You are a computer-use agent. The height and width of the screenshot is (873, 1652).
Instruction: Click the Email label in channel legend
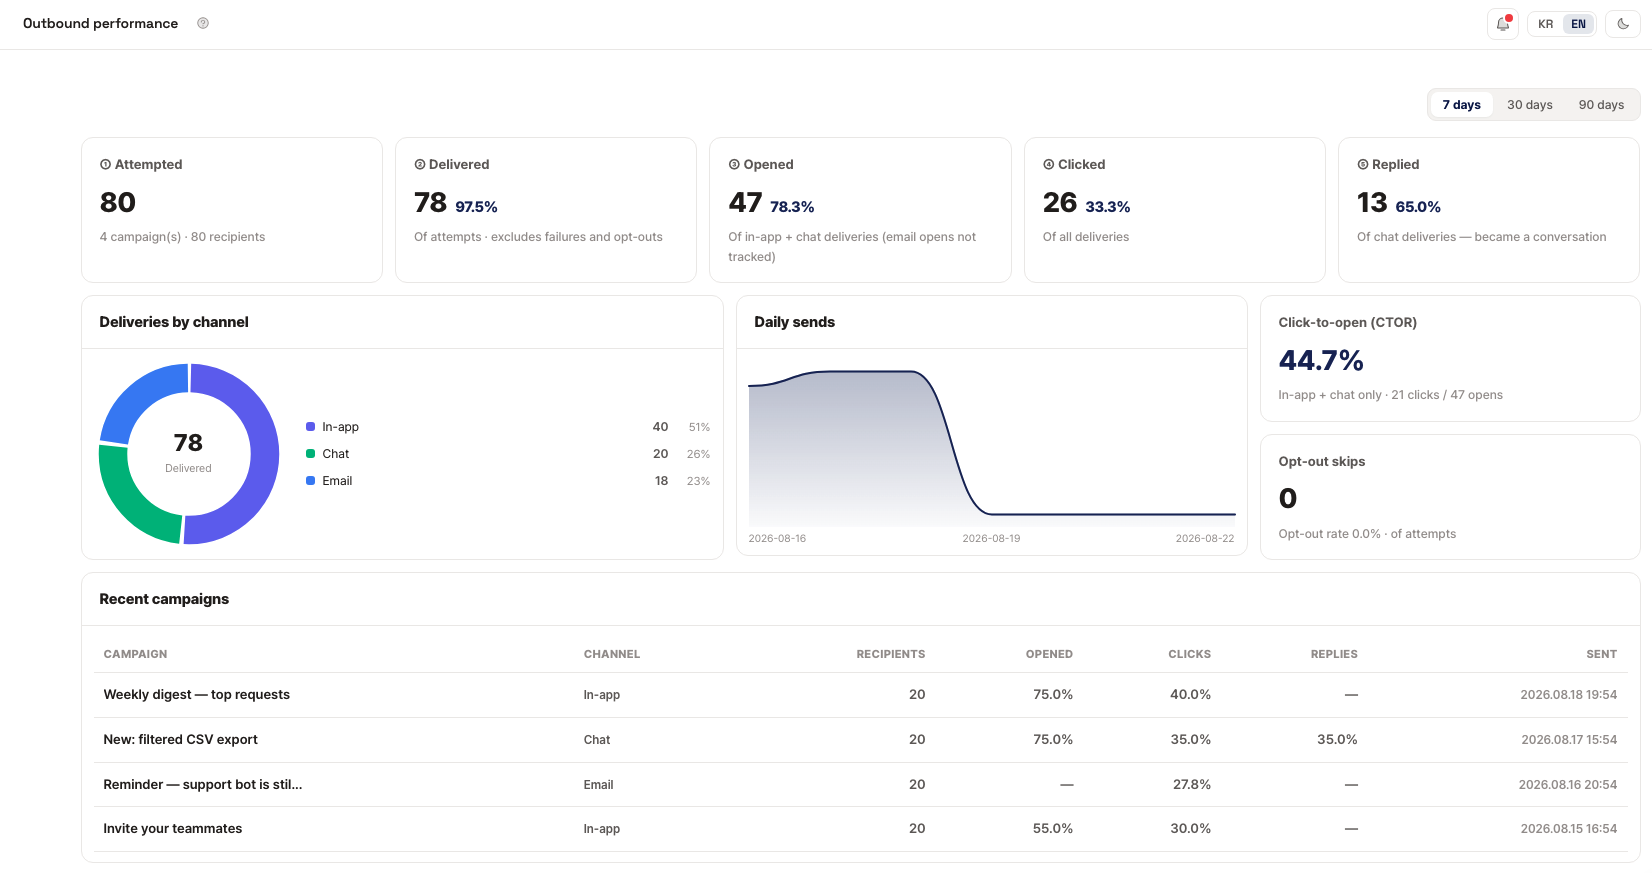[x=337, y=481]
